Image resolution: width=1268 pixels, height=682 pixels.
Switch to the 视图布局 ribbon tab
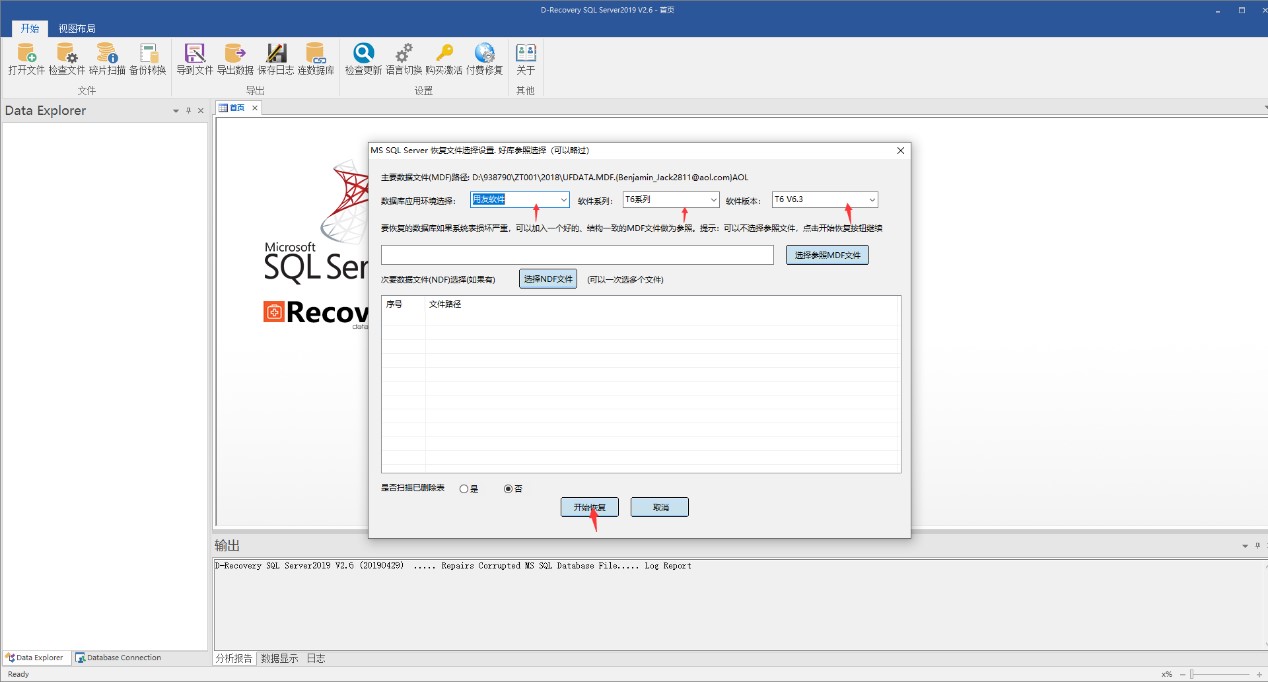point(77,29)
